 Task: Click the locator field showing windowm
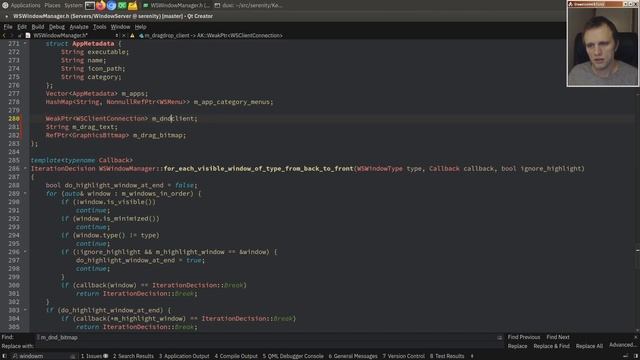pos(43,356)
